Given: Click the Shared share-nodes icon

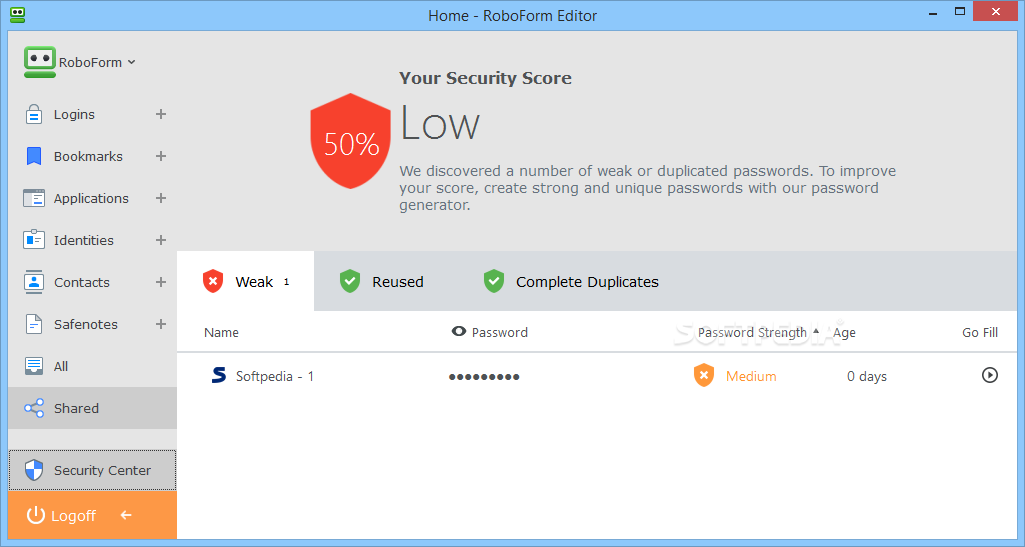Looking at the screenshot, I should pos(33,408).
